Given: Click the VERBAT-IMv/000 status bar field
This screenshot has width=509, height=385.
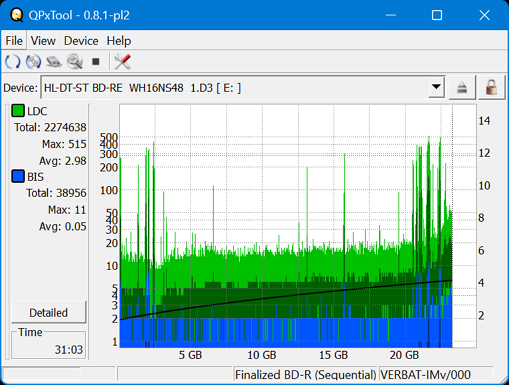Looking at the screenshot, I should (x=435, y=374).
